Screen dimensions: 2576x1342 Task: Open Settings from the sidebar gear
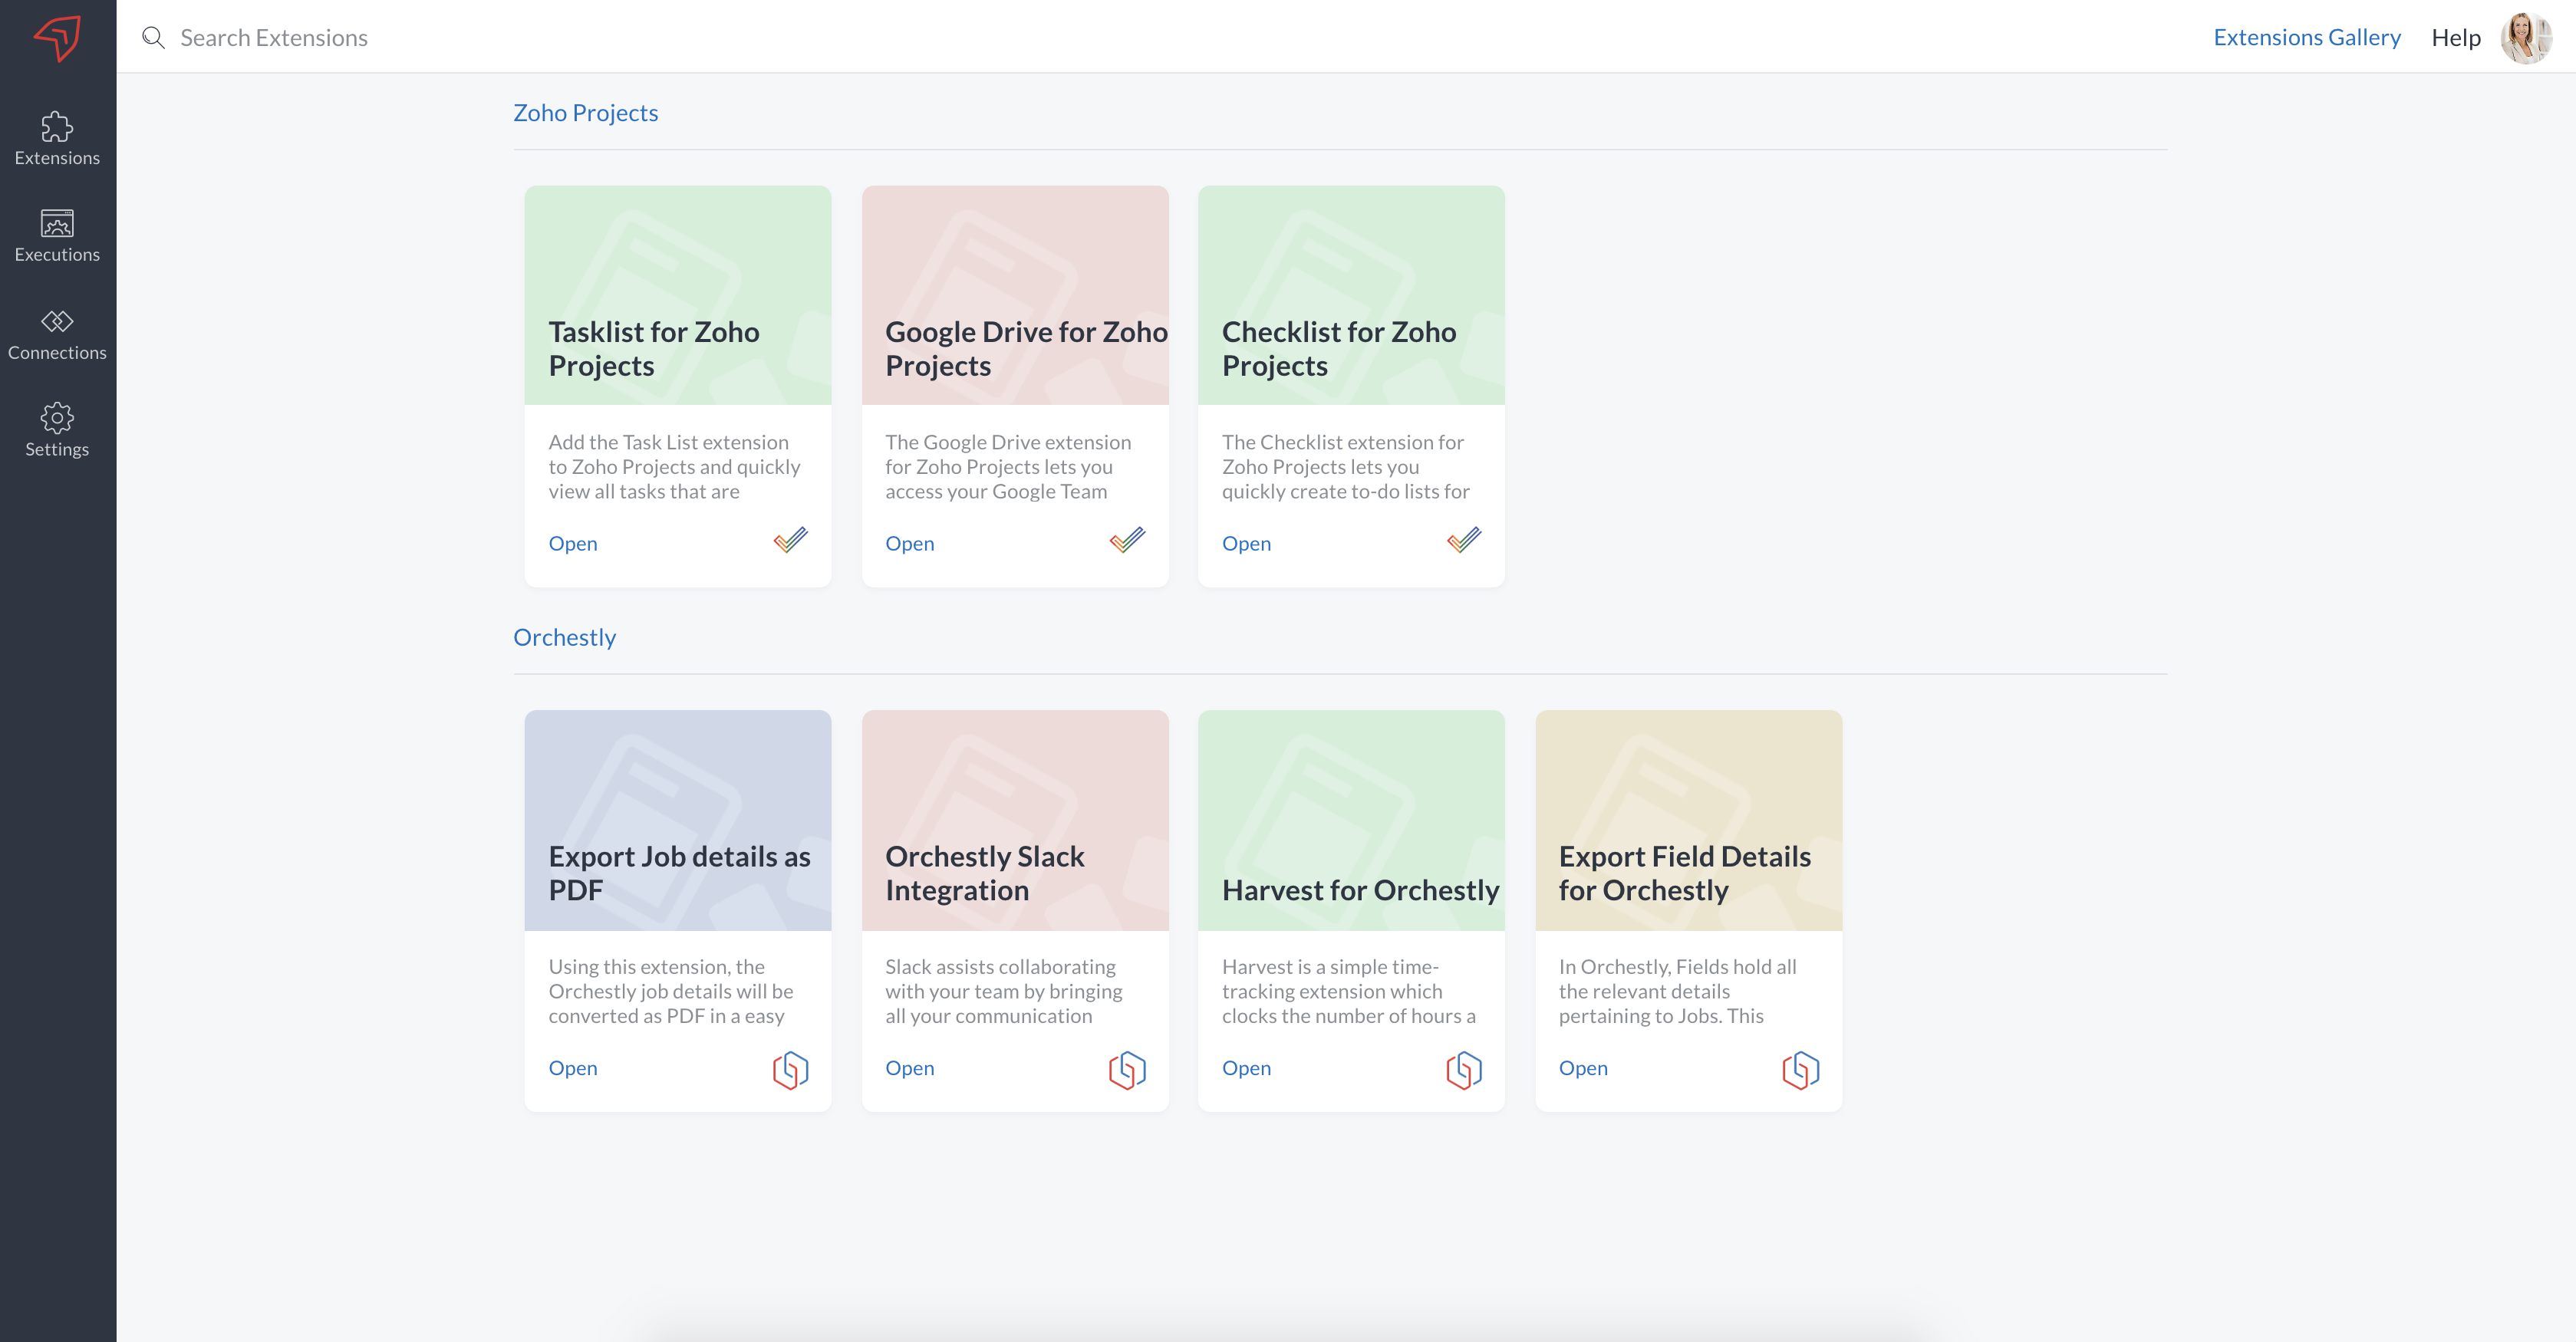tap(57, 430)
